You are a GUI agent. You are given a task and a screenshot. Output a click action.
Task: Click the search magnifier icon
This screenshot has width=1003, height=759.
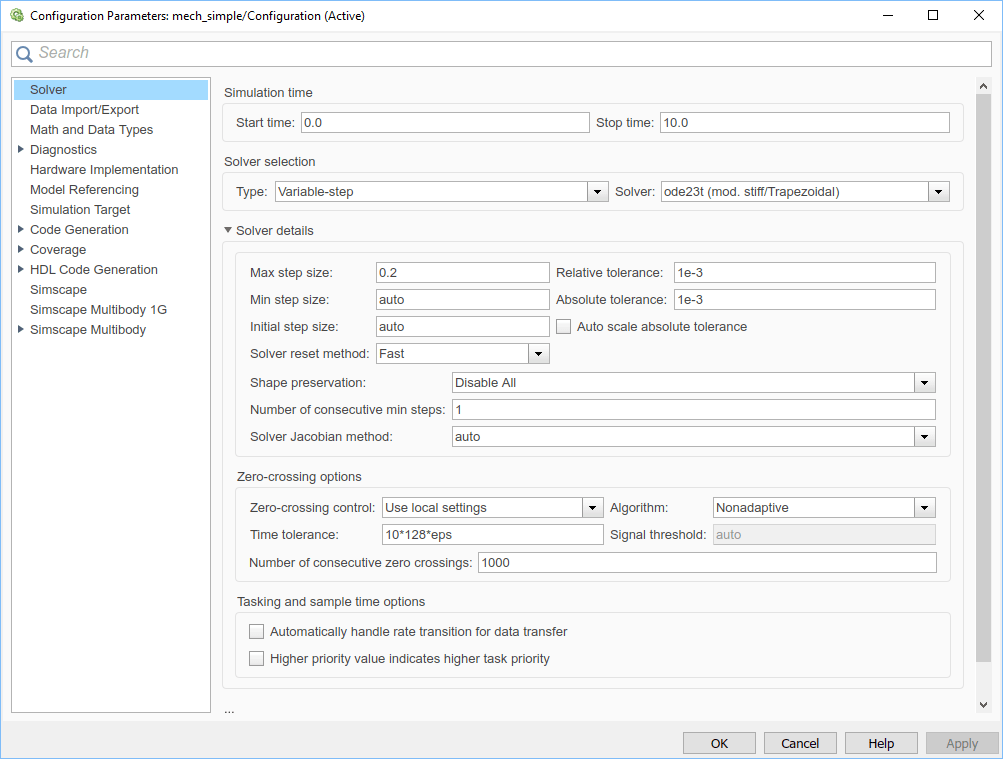(x=24, y=54)
